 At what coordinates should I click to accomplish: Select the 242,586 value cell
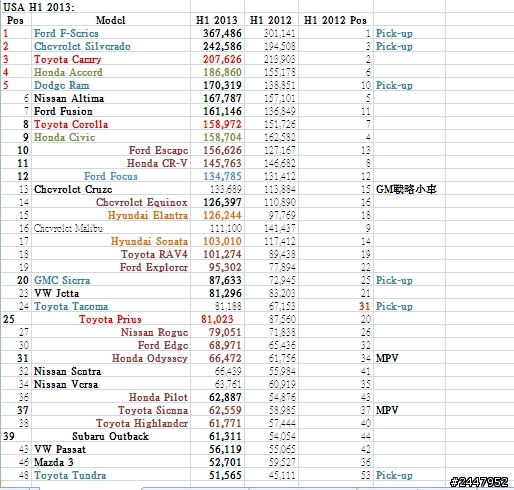click(x=222, y=46)
